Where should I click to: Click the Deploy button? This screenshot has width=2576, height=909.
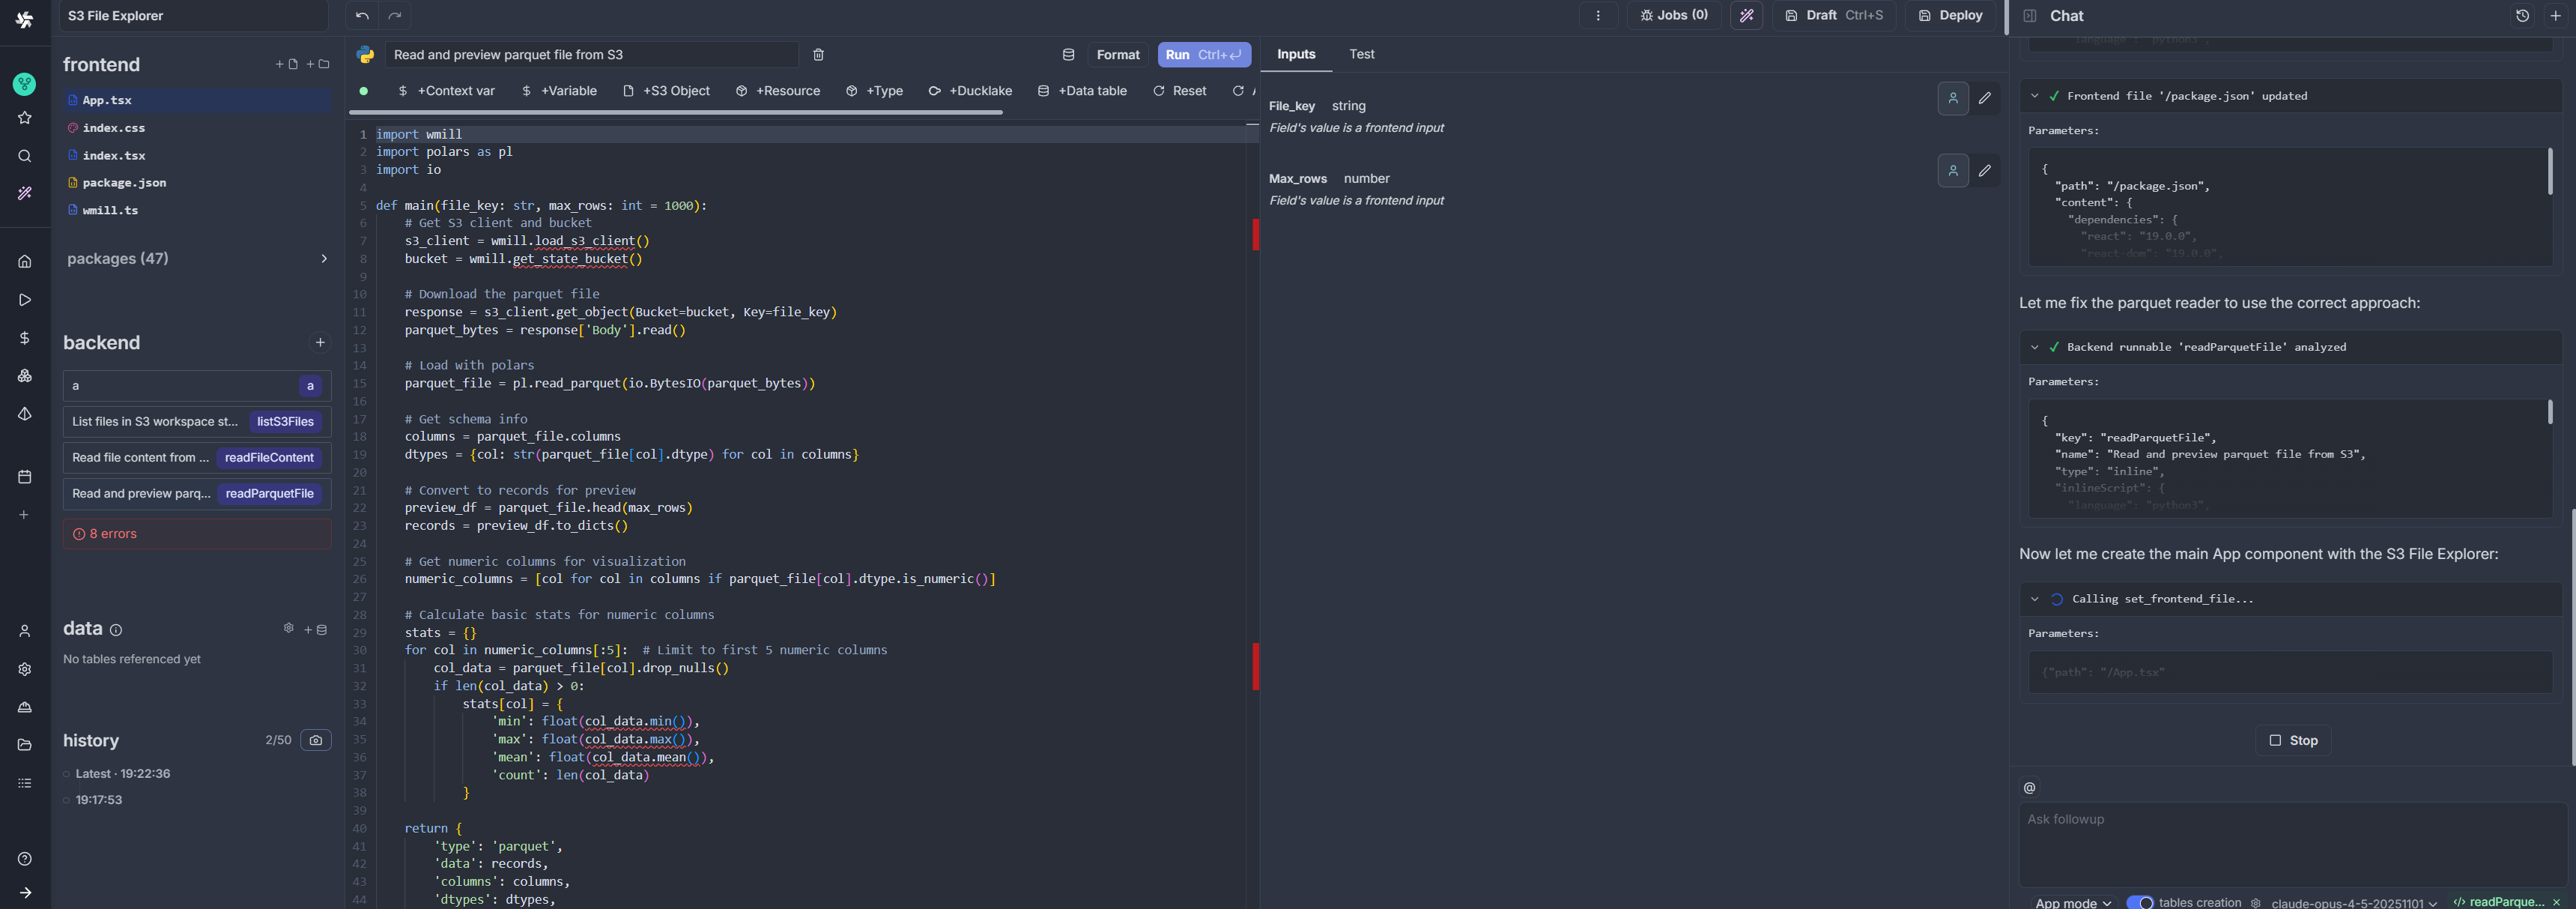[1950, 16]
